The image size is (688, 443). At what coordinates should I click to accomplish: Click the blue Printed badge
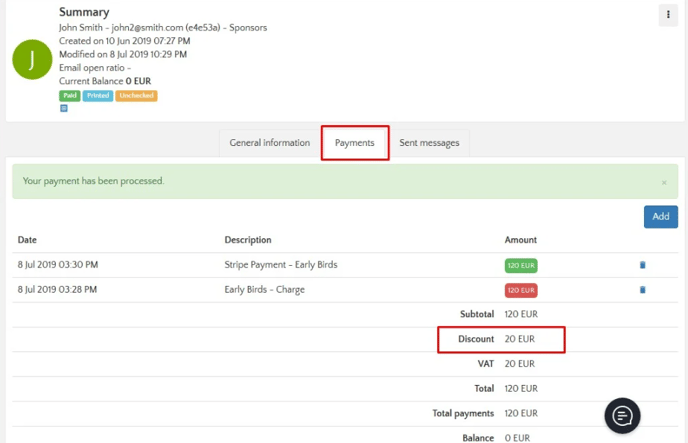tap(97, 96)
